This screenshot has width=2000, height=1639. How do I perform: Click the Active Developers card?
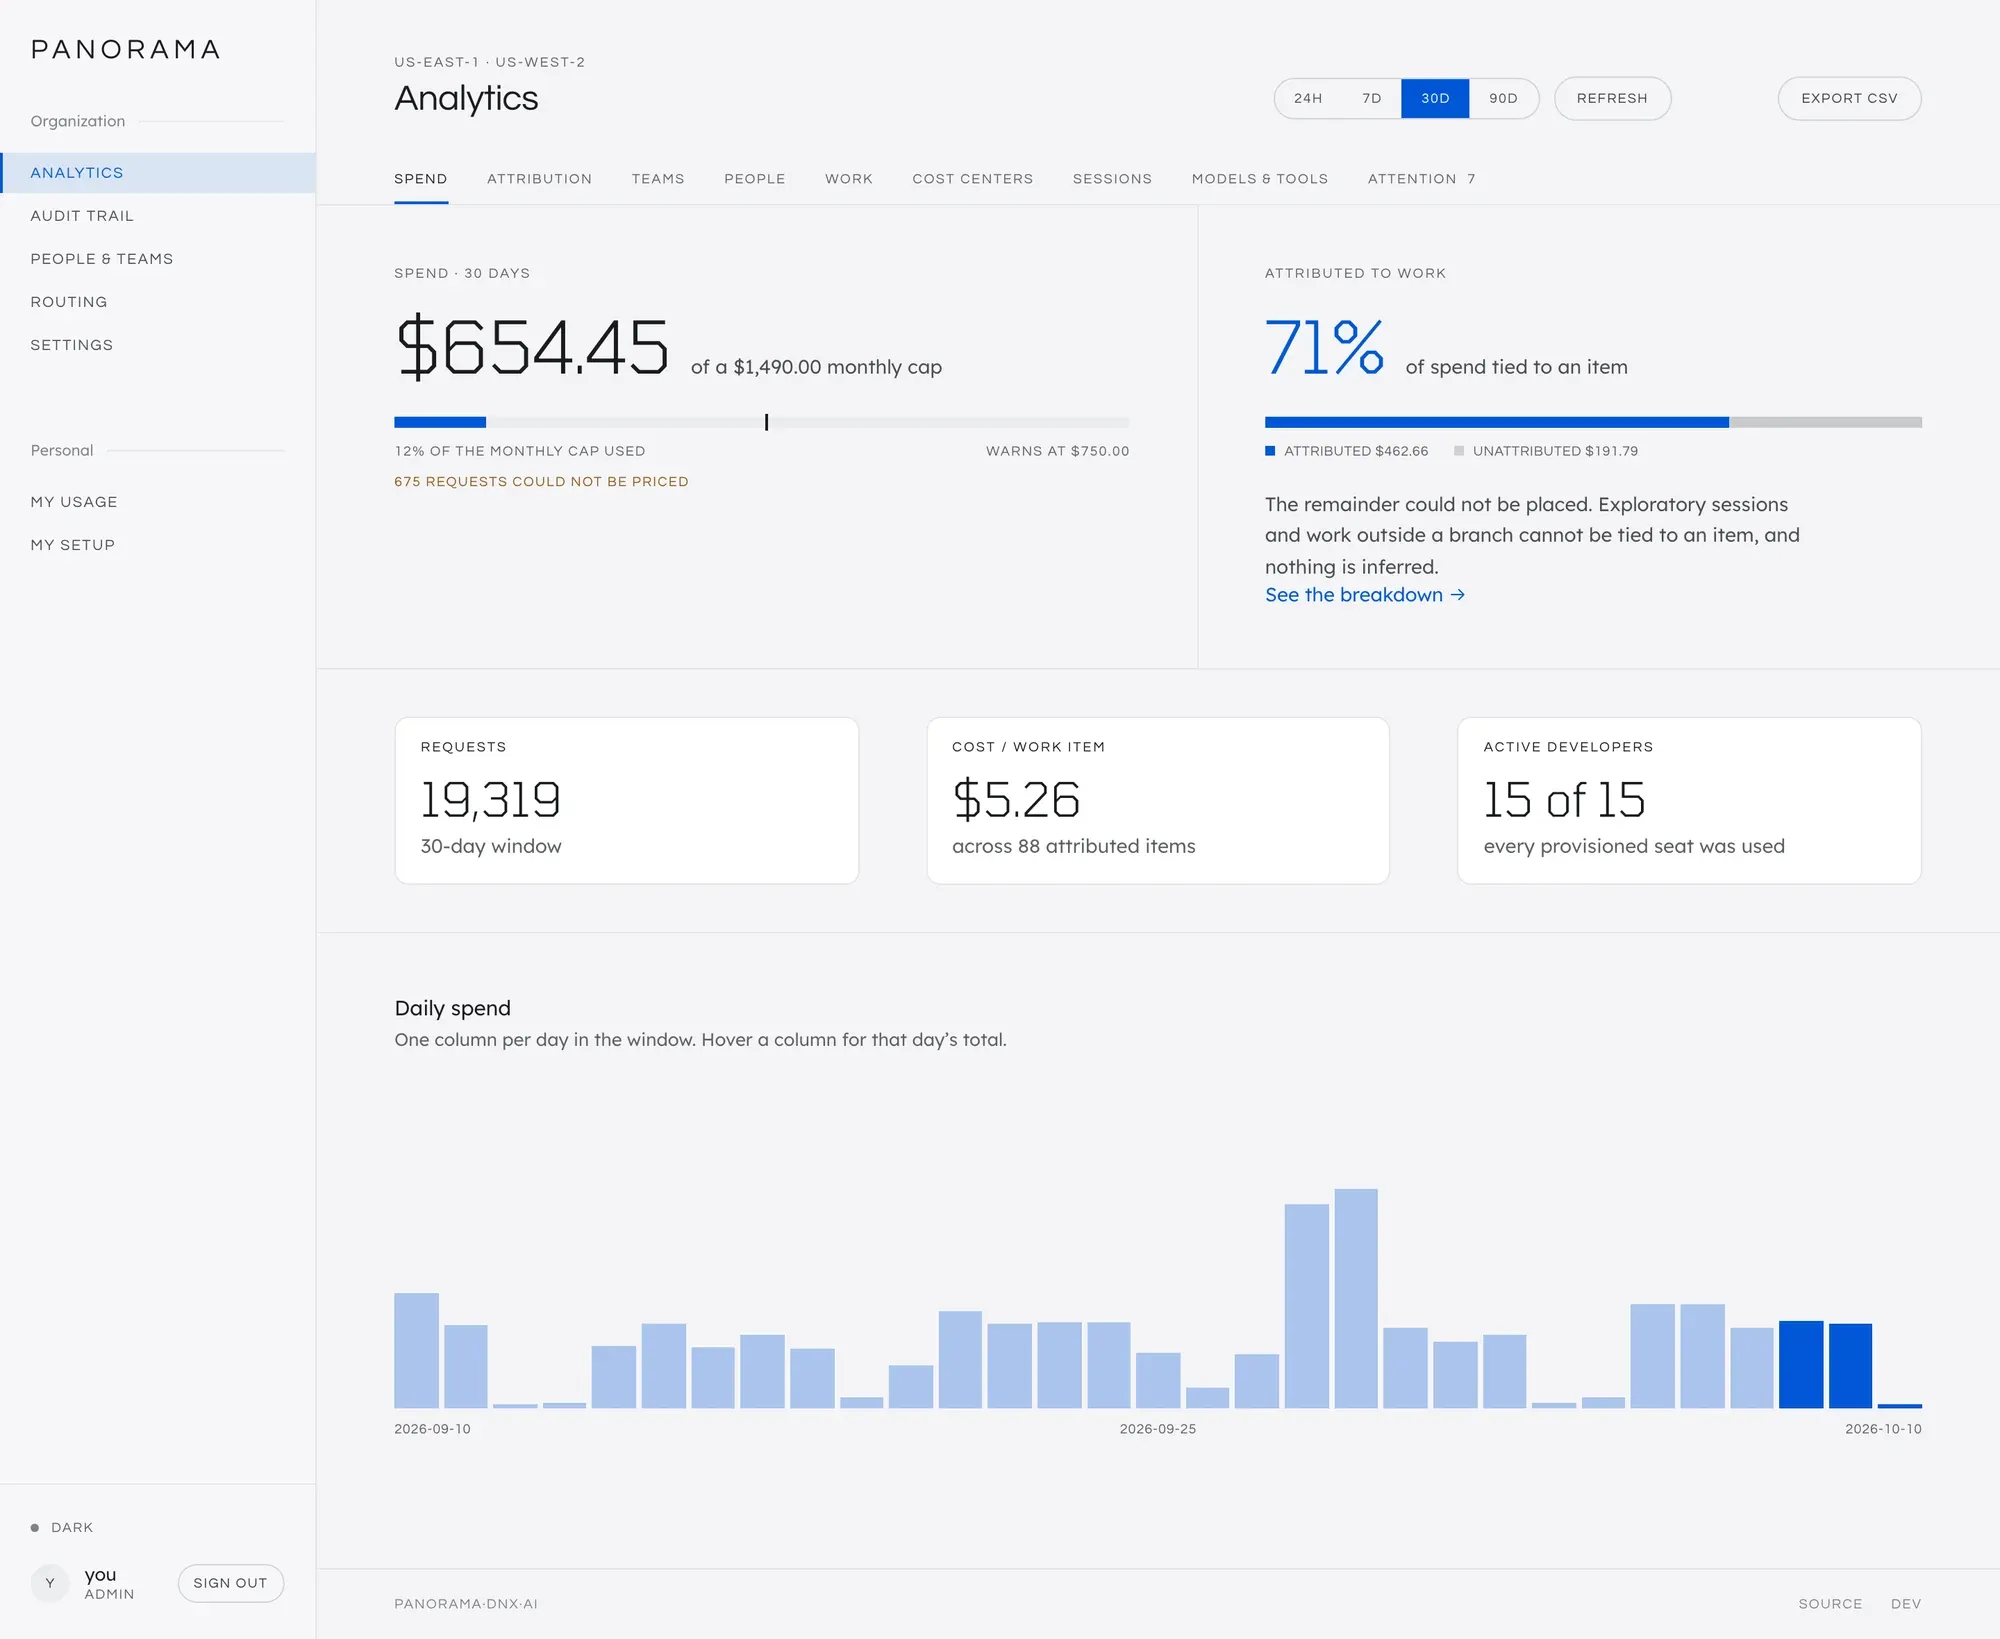click(x=1689, y=800)
